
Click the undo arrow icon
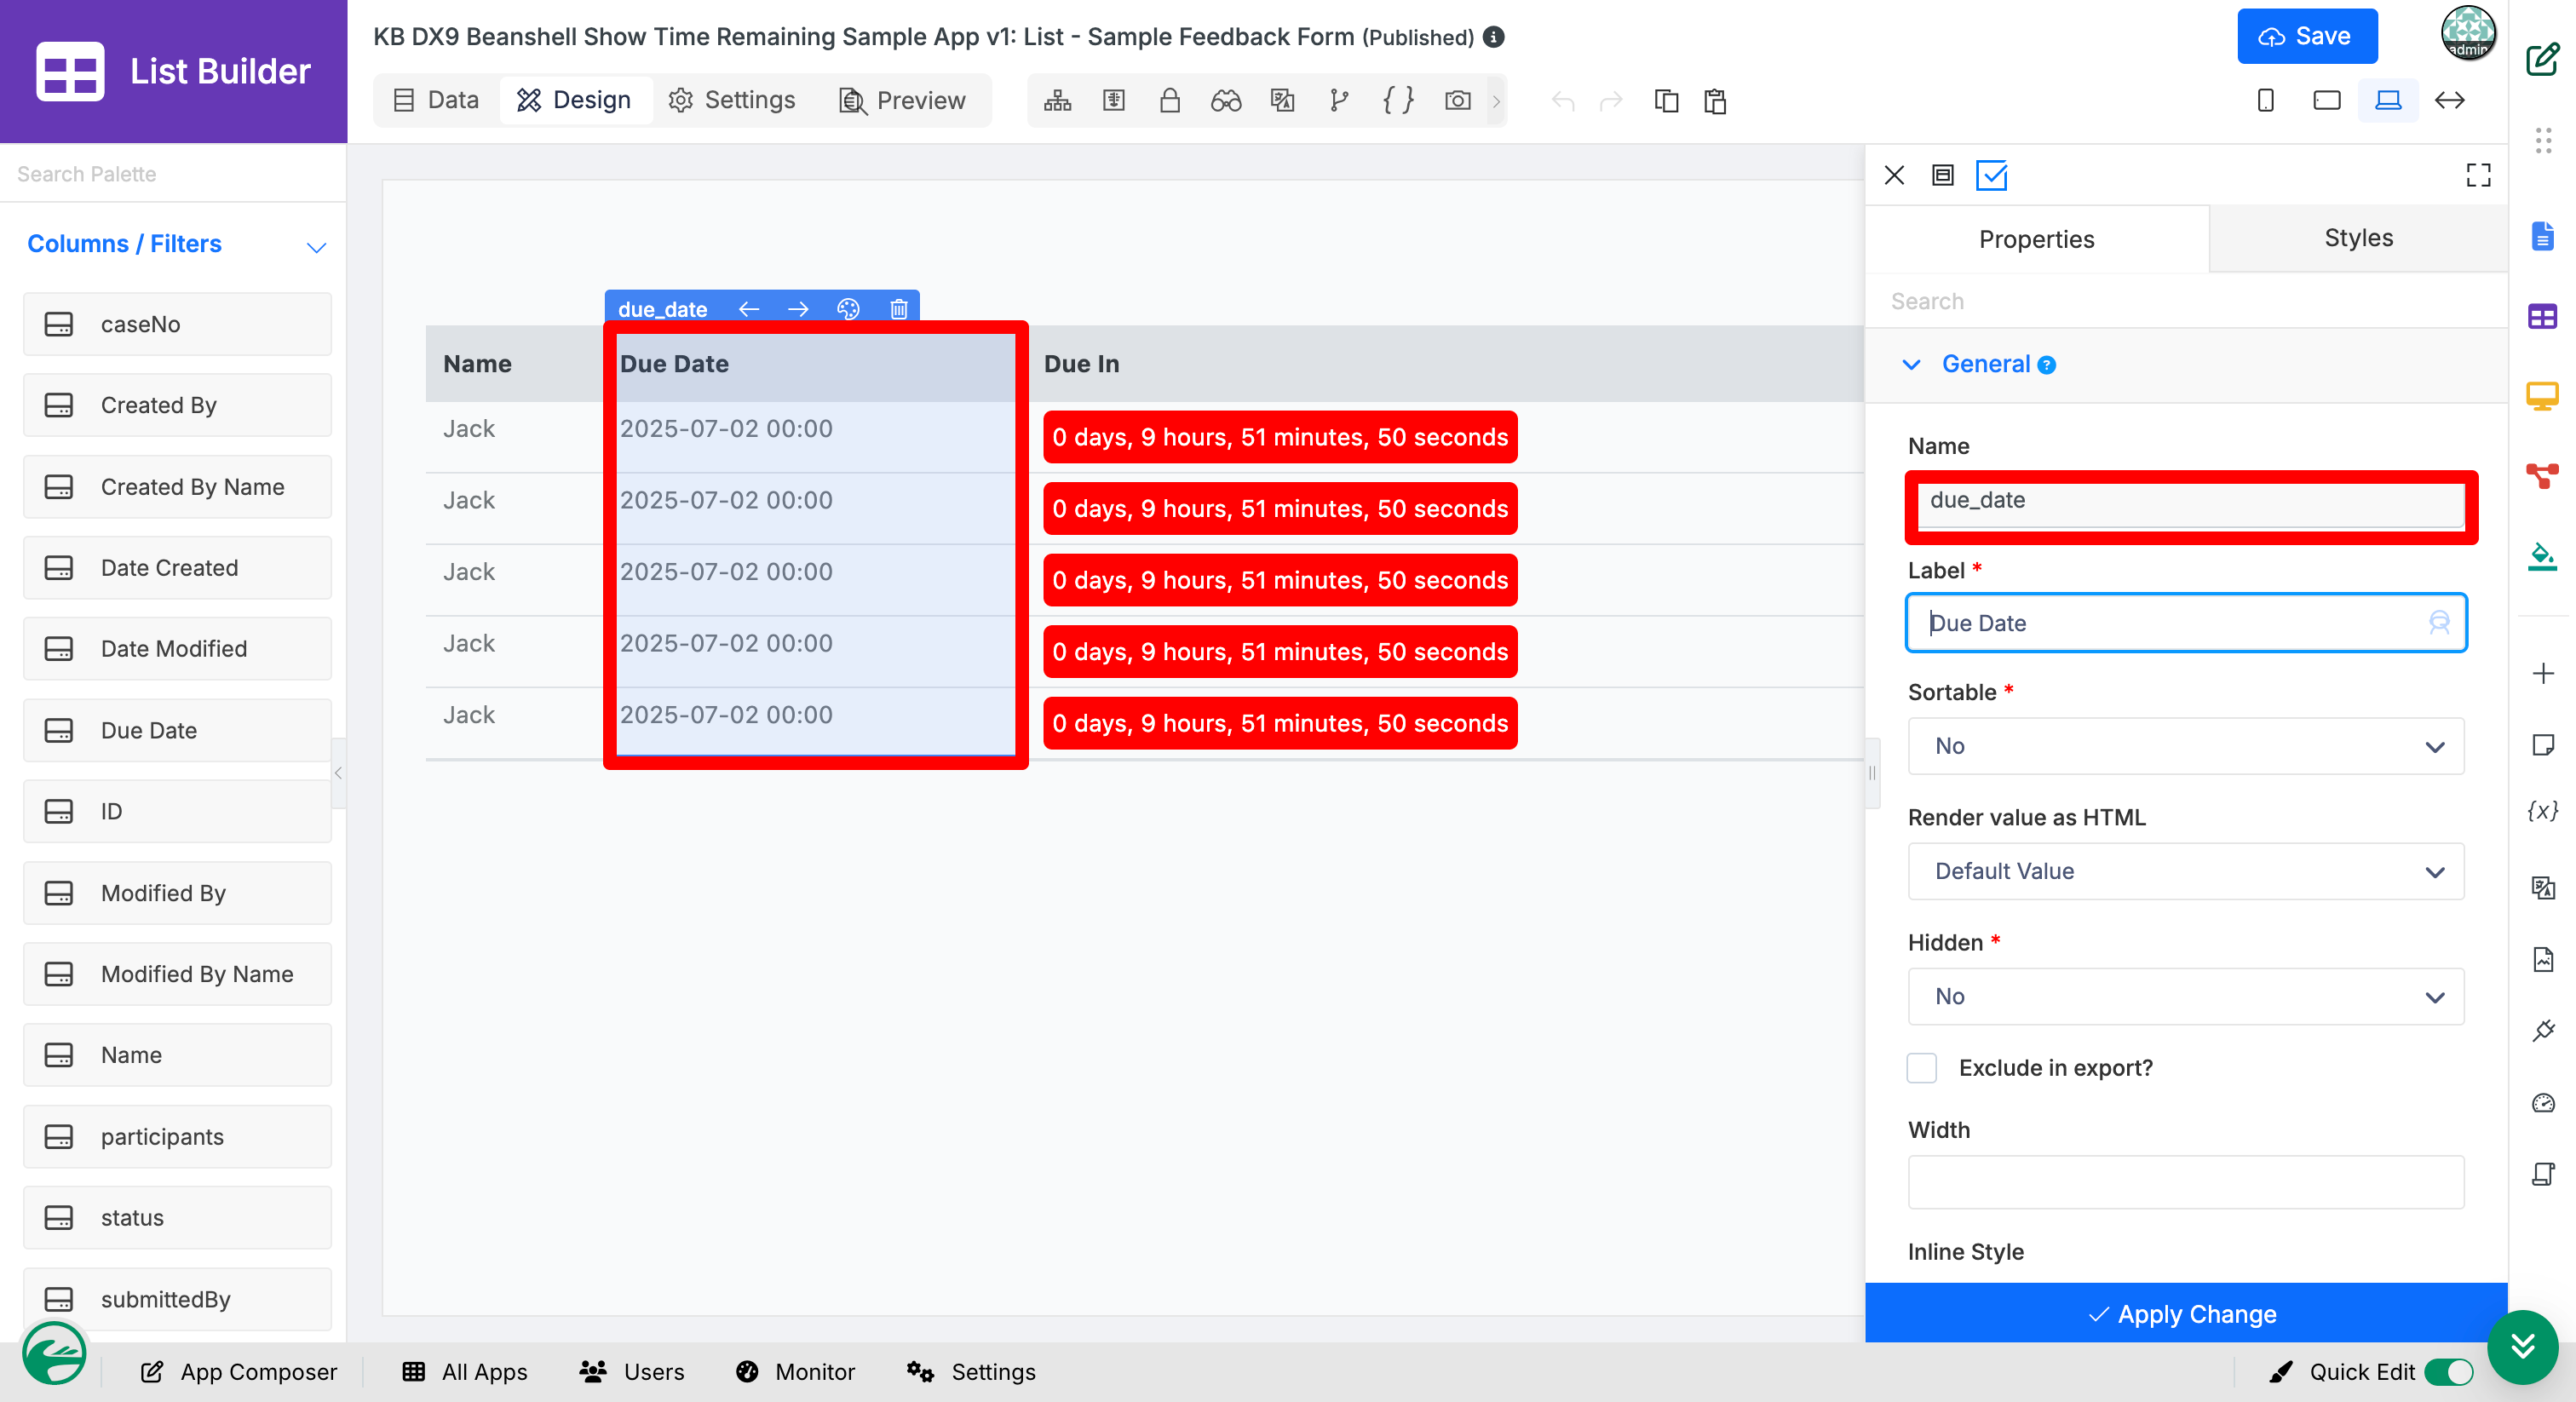[1563, 101]
